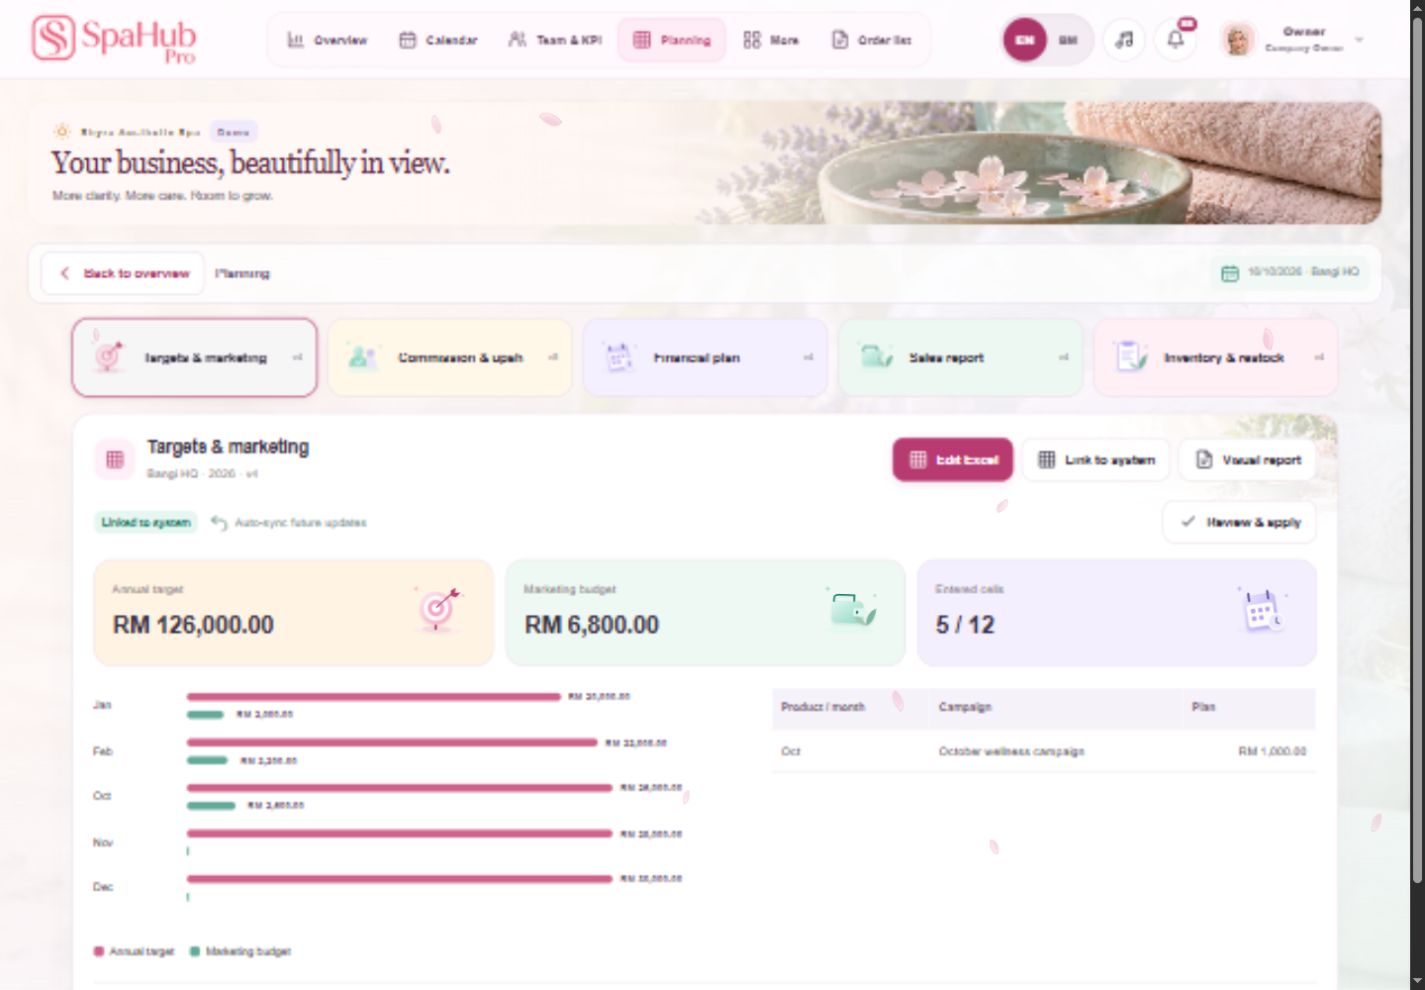
Task: Open the More menu in the top navigation
Action: [x=771, y=40]
